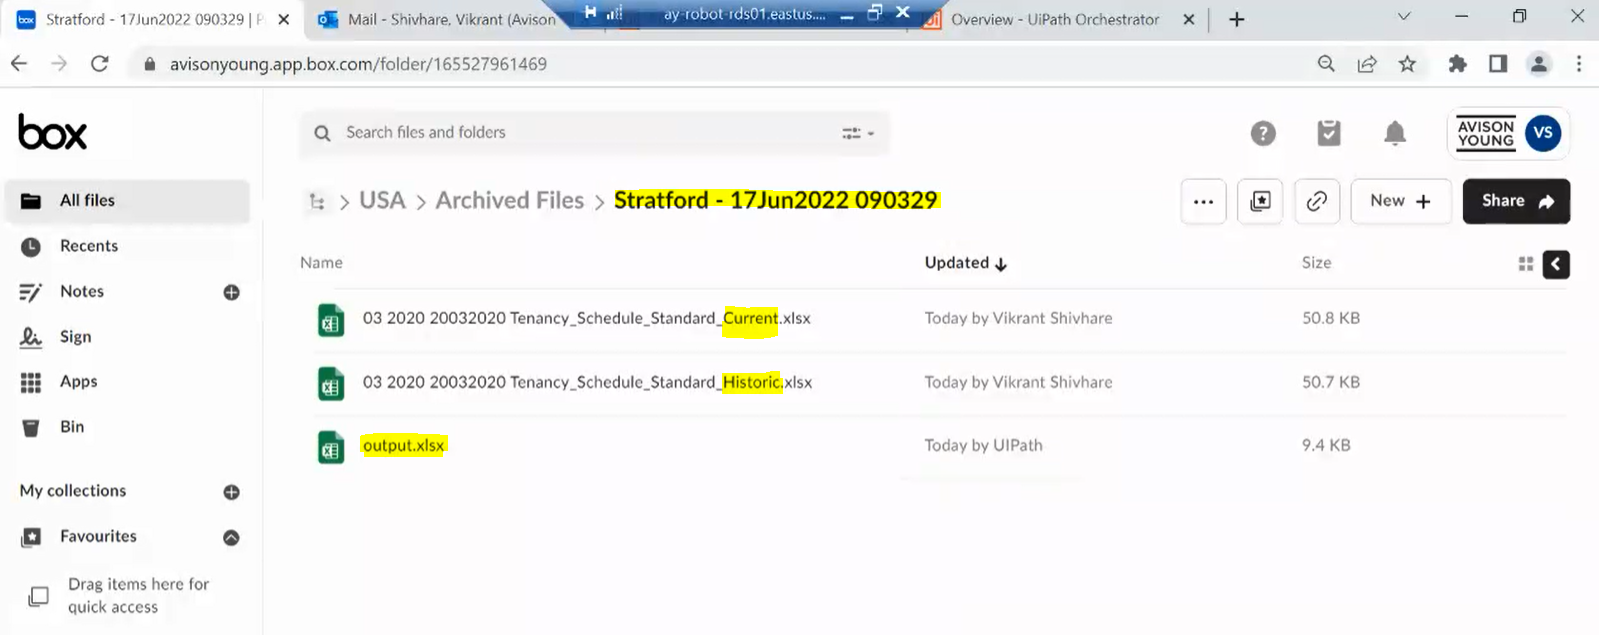The height and width of the screenshot is (635, 1599).
Task: Open Archived Files breadcrumb link
Action: click(x=509, y=201)
